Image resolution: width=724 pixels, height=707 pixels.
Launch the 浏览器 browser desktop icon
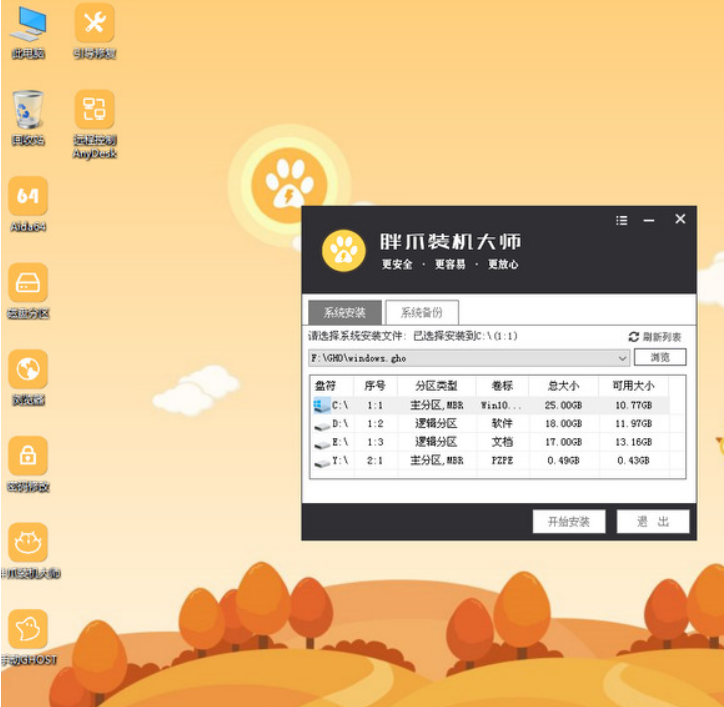coord(28,377)
